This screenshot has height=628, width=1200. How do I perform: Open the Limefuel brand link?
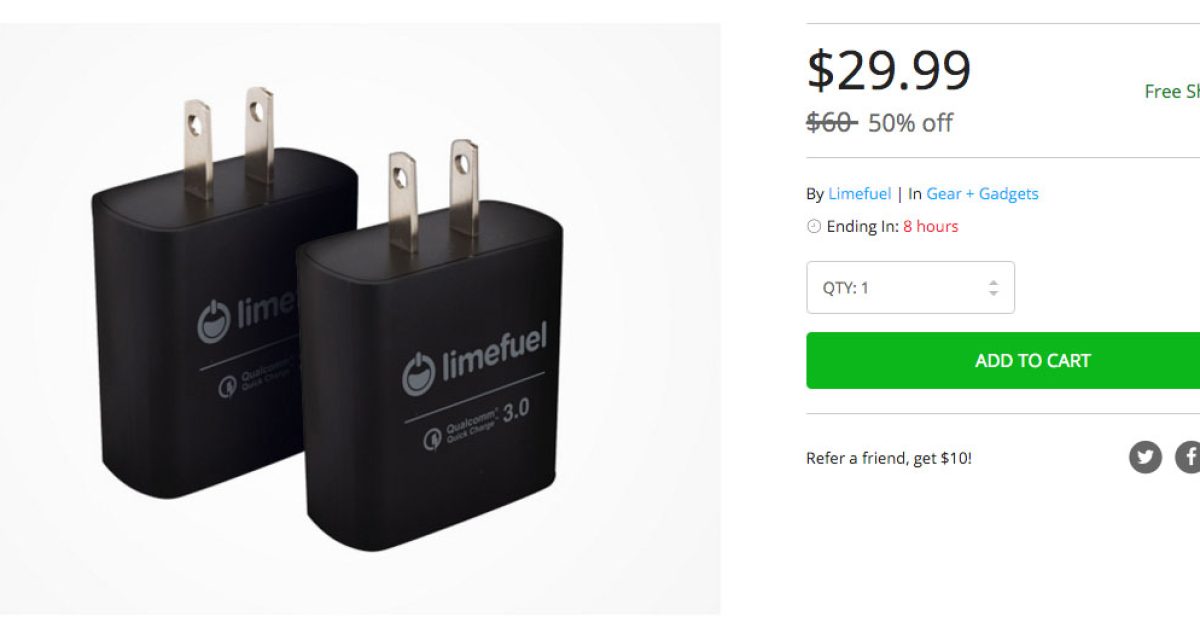click(859, 194)
